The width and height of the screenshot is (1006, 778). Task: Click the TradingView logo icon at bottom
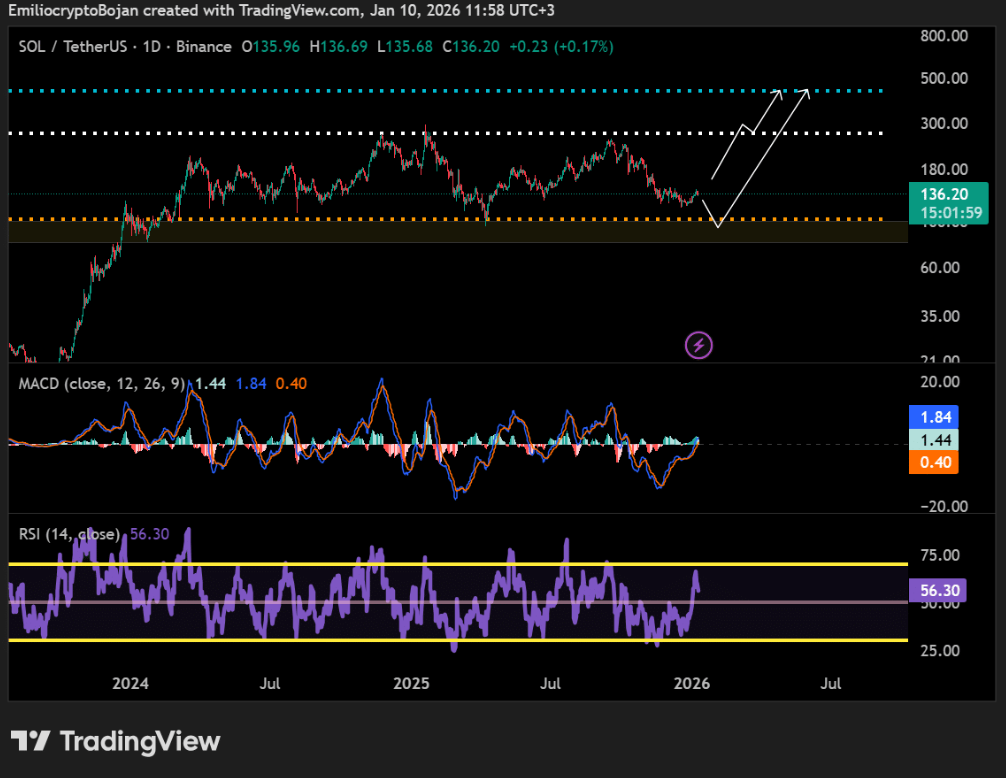point(31,741)
